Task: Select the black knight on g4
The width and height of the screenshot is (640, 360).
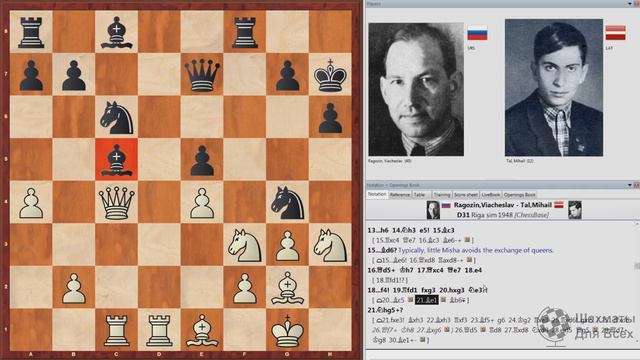Action: tap(288, 202)
